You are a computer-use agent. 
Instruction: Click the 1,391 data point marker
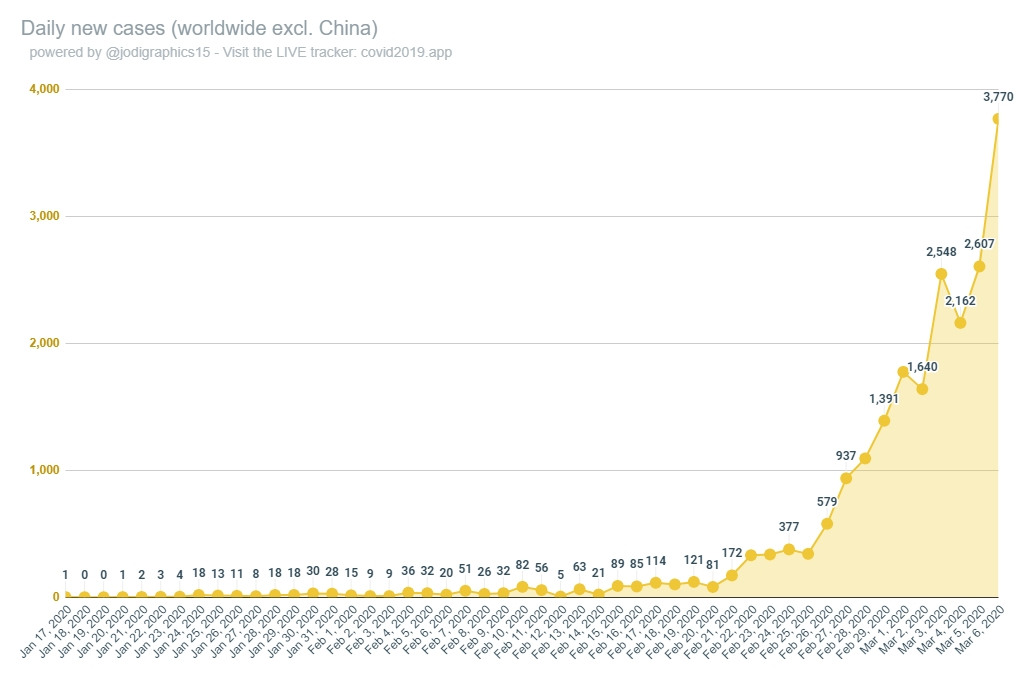[x=884, y=420]
